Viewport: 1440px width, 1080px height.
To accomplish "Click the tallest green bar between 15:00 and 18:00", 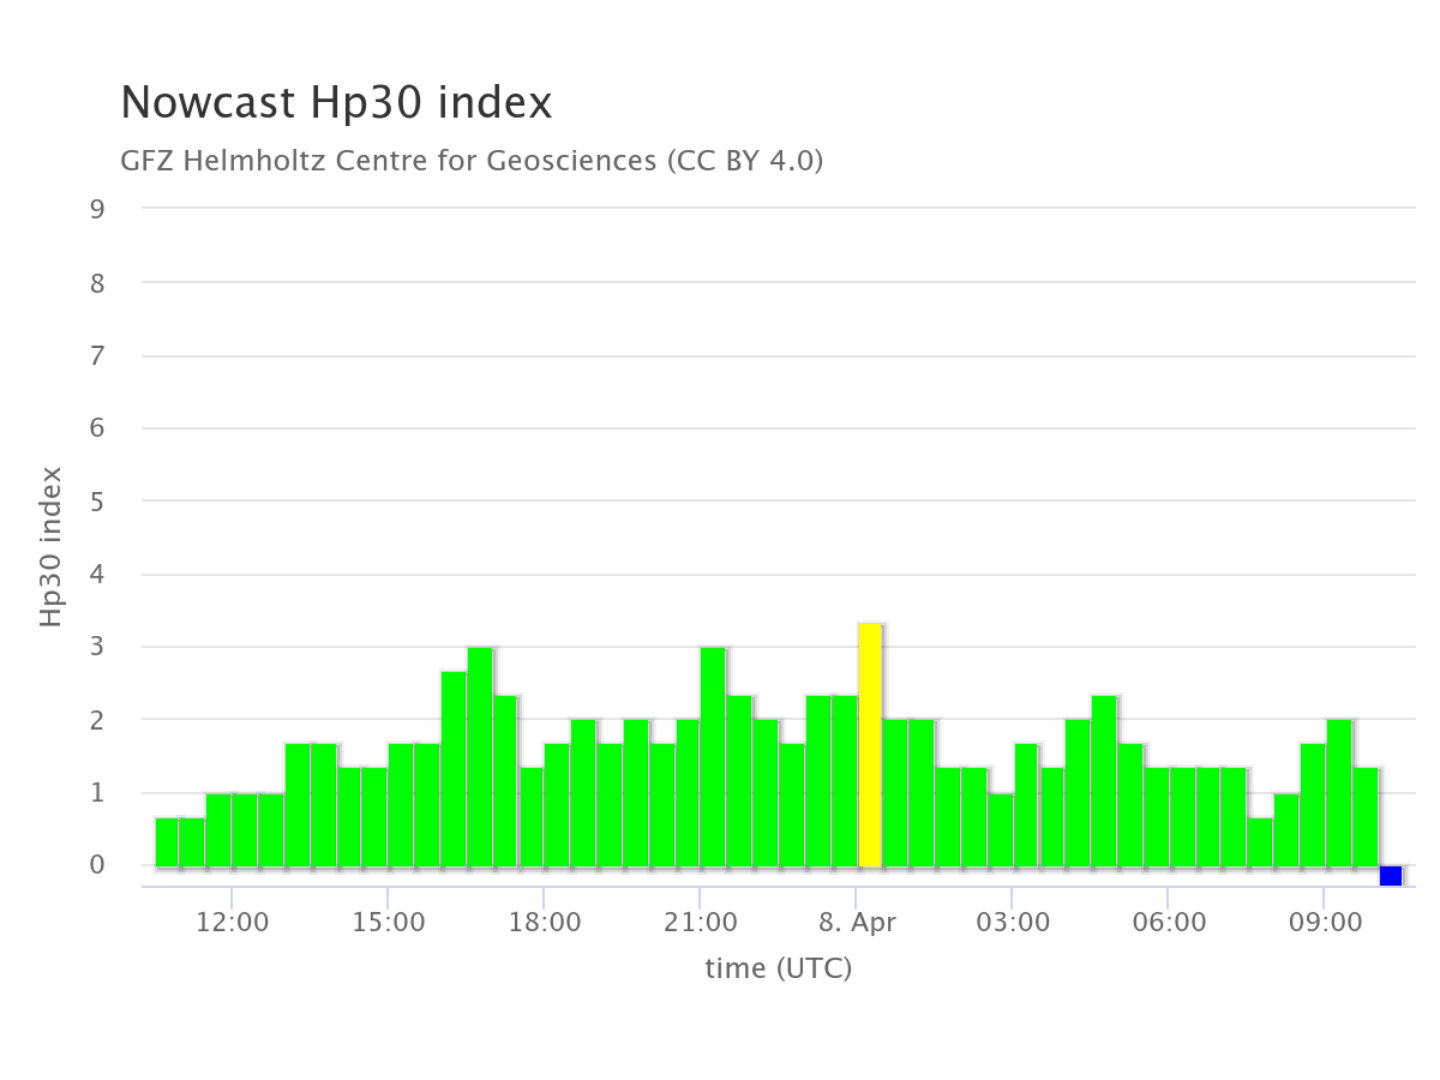I will (x=480, y=757).
